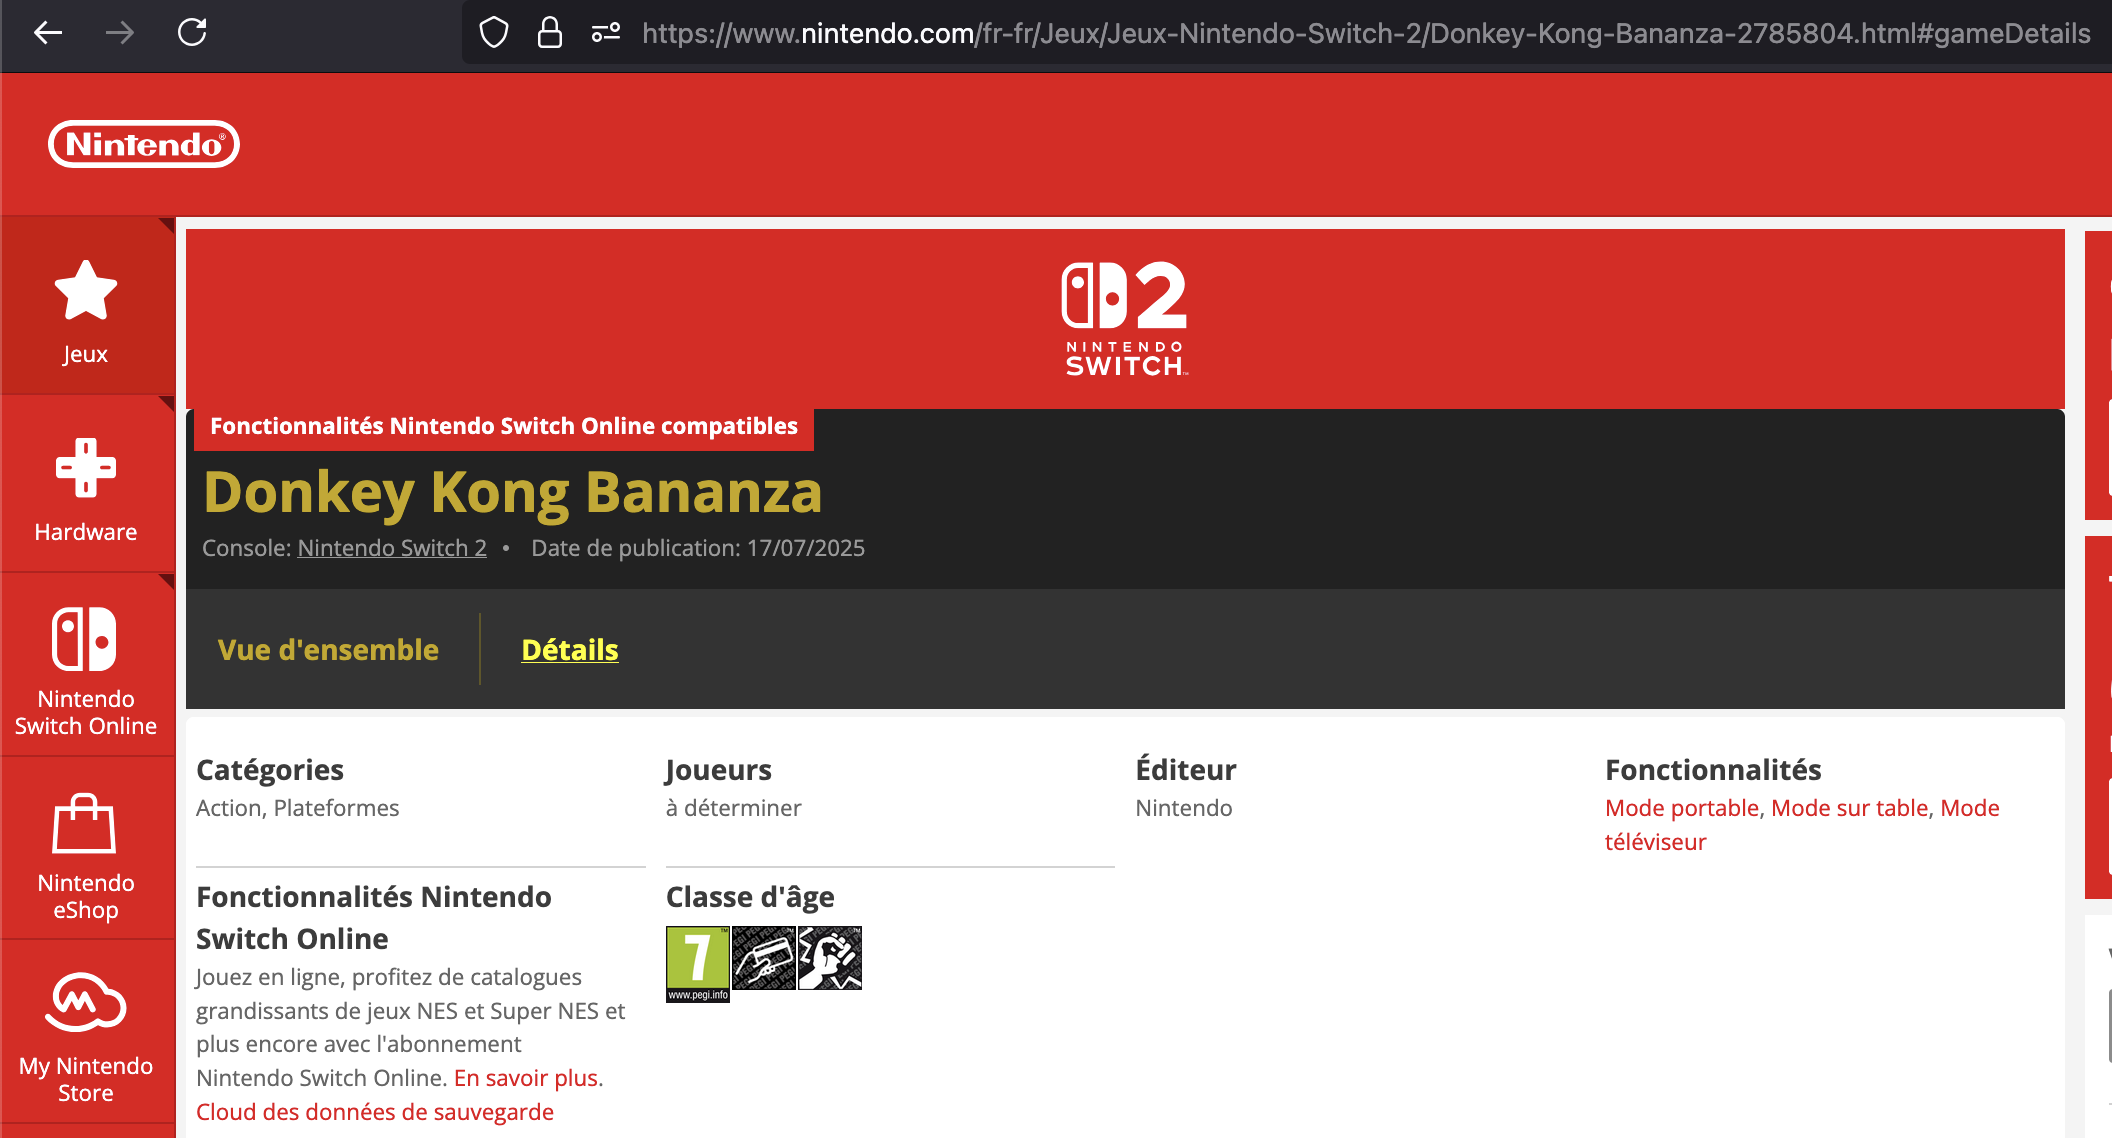Click the Mode portable feature link
This screenshot has height=1138, width=2112.
pyautogui.click(x=1682, y=808)
